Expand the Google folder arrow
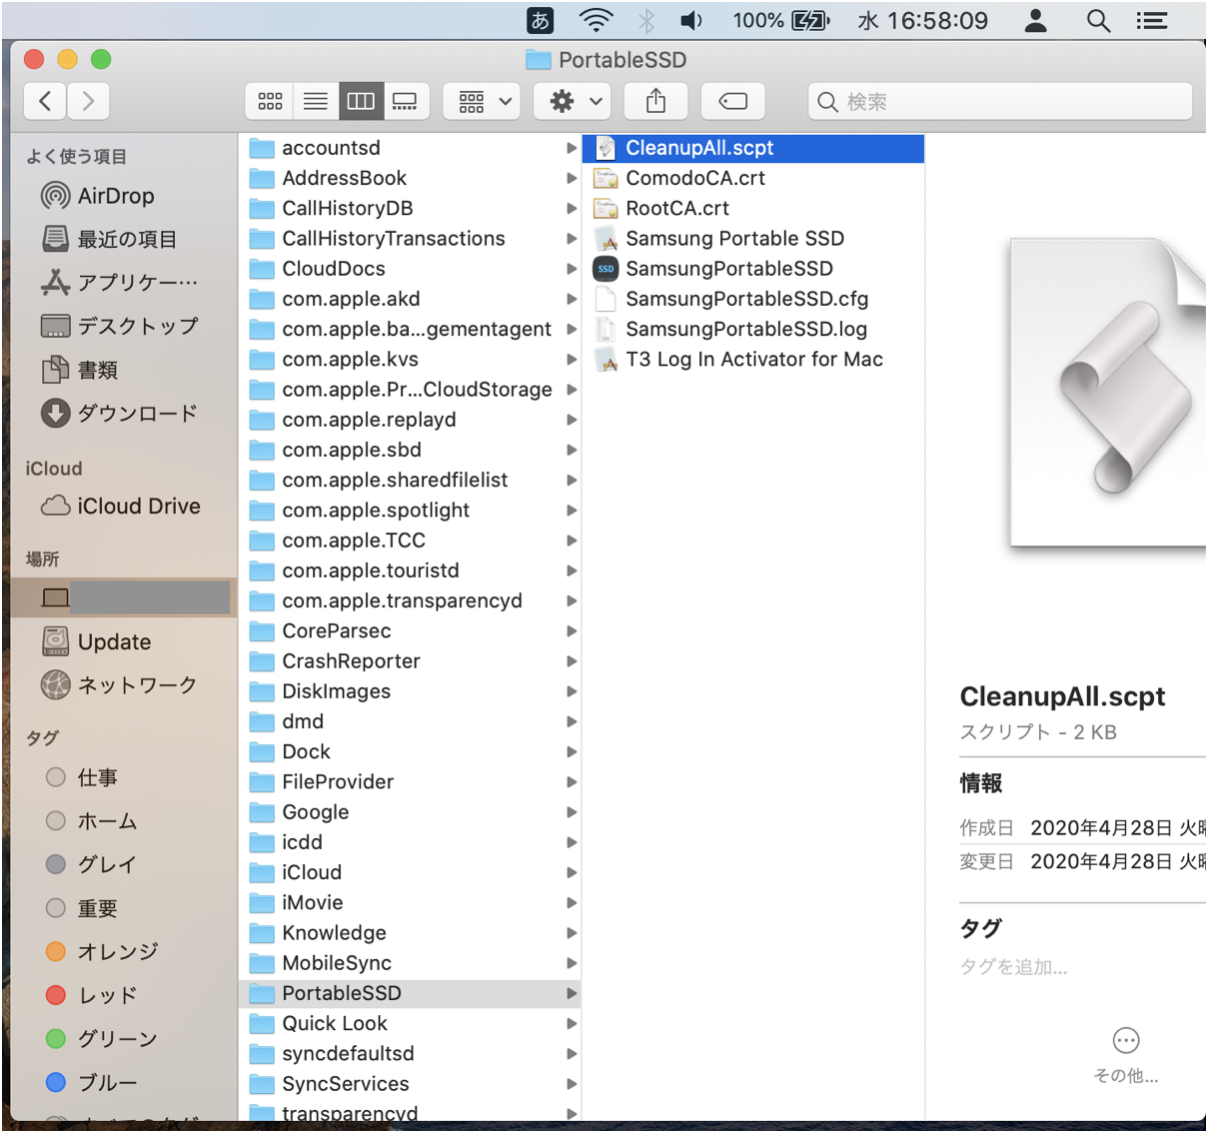Screen dimensions: 1208x1132 (571, 812)
